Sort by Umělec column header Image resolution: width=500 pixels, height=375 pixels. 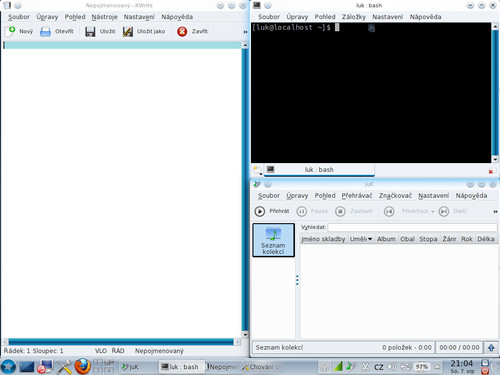coord(361,239)
